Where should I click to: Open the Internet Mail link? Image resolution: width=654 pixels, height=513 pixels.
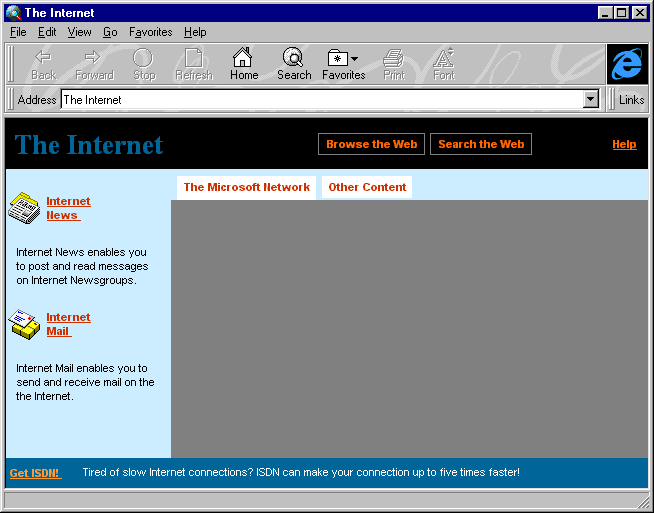(x=68, y=324)
